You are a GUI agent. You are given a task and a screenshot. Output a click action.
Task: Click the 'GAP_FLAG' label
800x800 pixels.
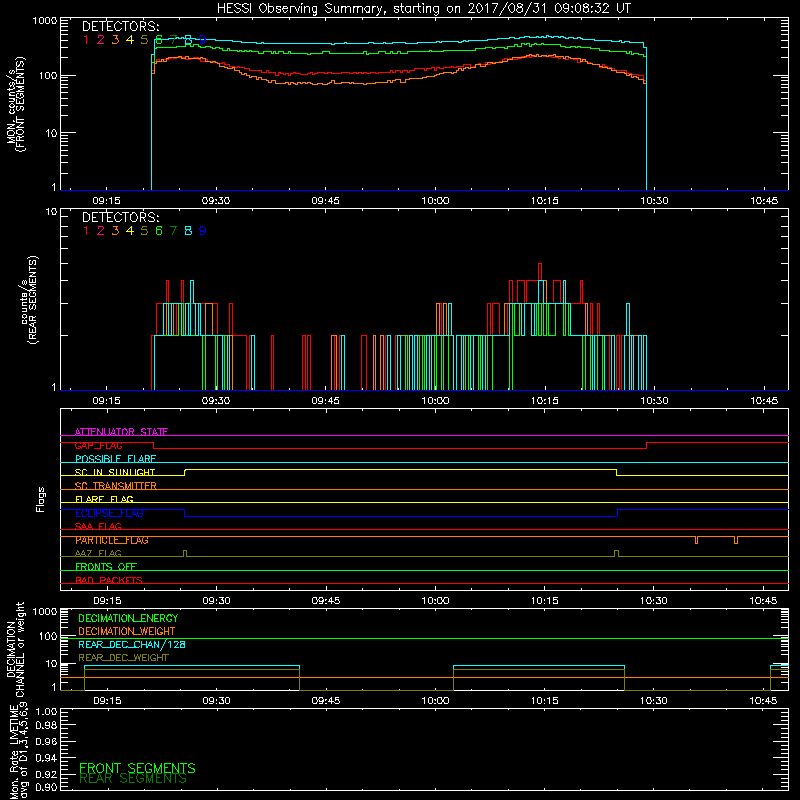[x=98, y=445]
